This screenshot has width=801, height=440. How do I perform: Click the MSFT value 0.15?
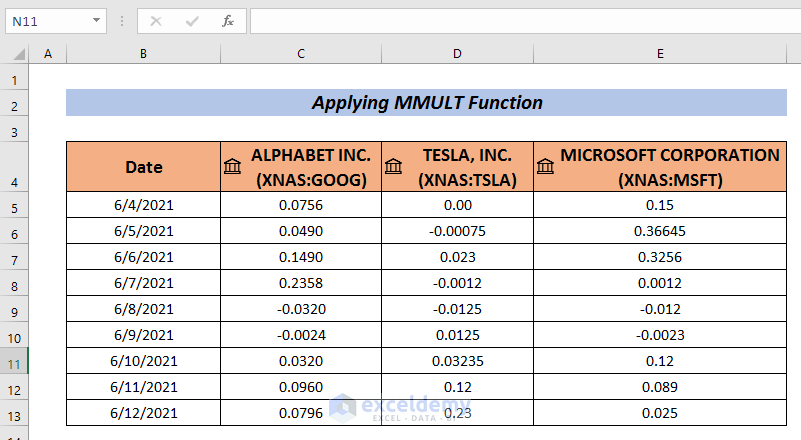point(660,205)
